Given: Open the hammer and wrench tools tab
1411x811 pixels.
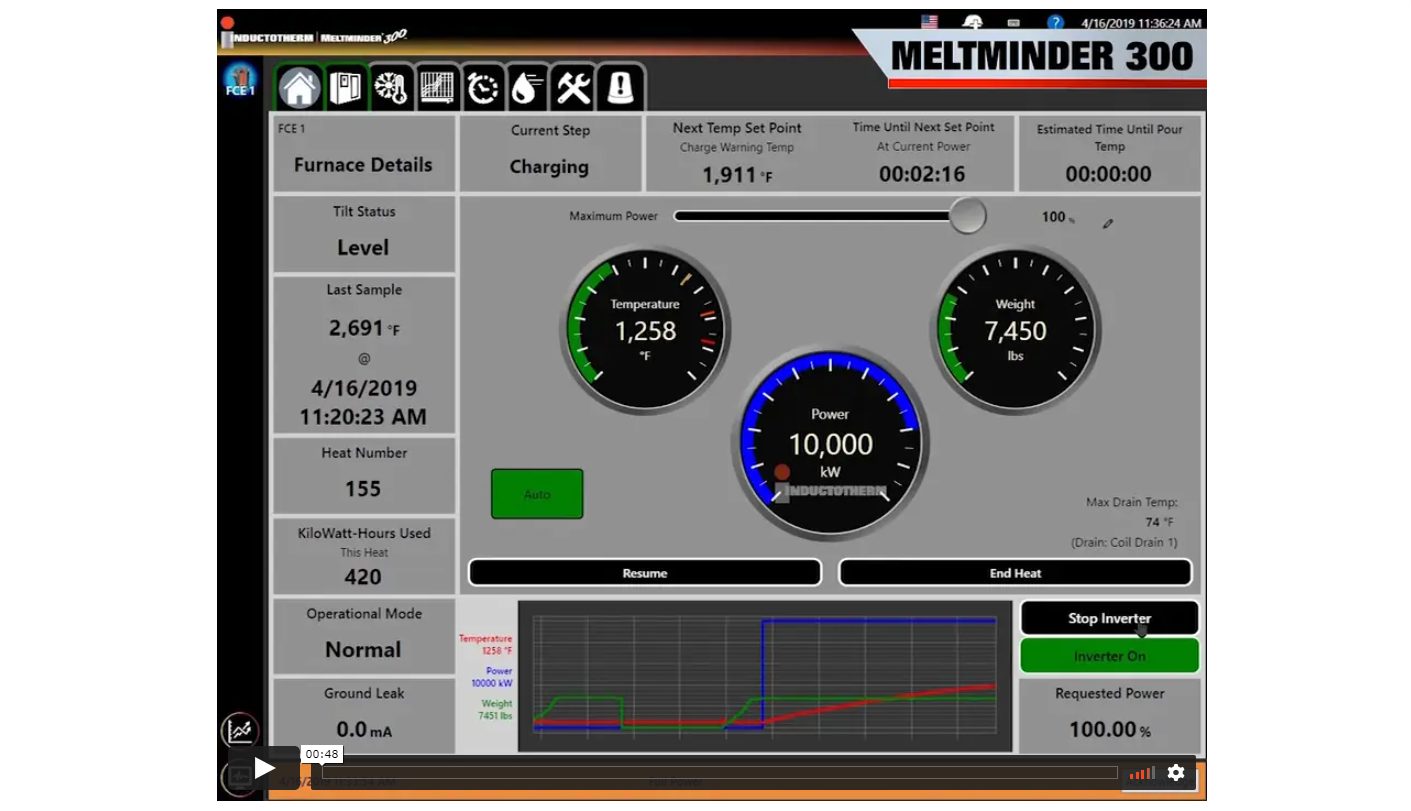Looking at the screenshot, I should 573,88.
